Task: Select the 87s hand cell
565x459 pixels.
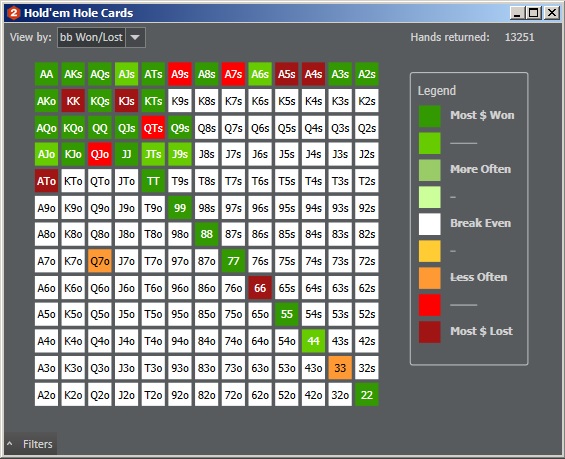Action: 233,234
